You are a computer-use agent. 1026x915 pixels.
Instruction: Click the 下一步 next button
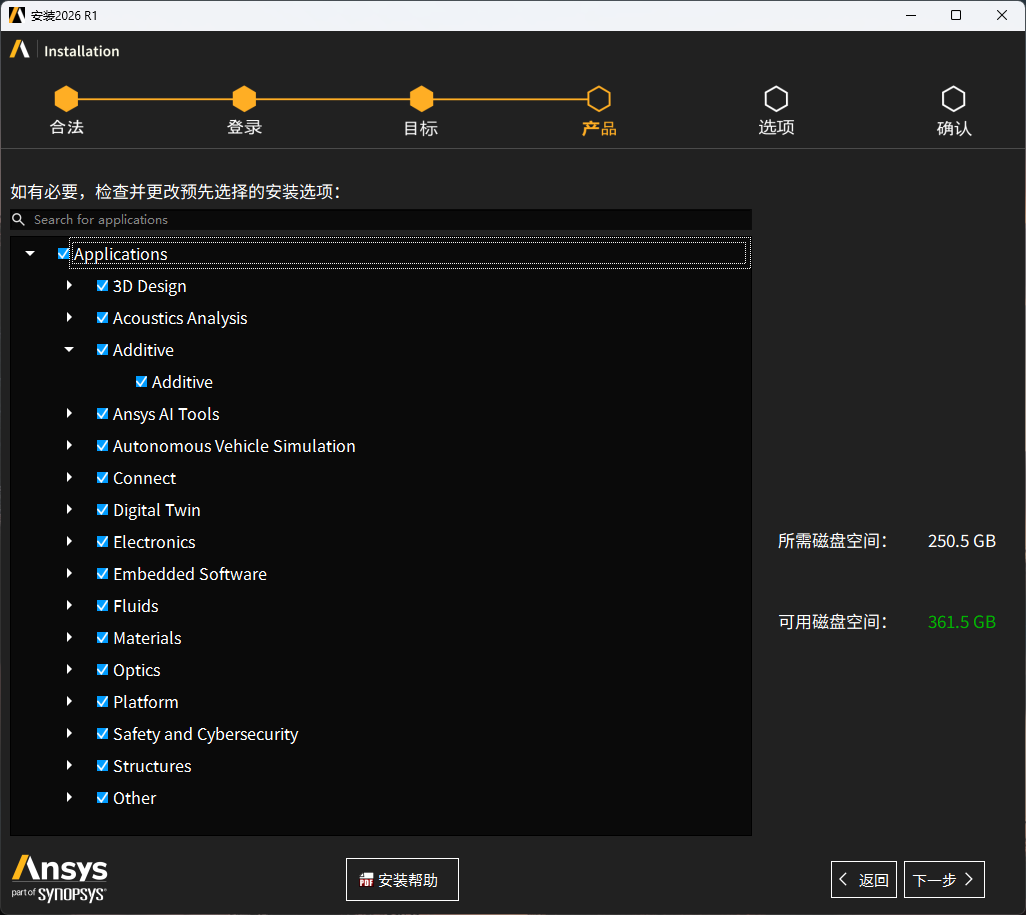[x=944, y=880]
